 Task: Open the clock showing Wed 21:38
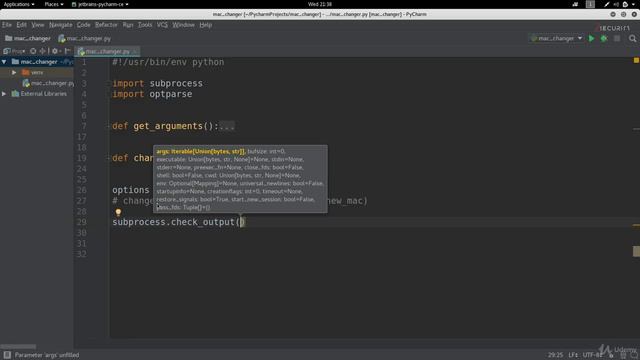[x=320, y=4]
